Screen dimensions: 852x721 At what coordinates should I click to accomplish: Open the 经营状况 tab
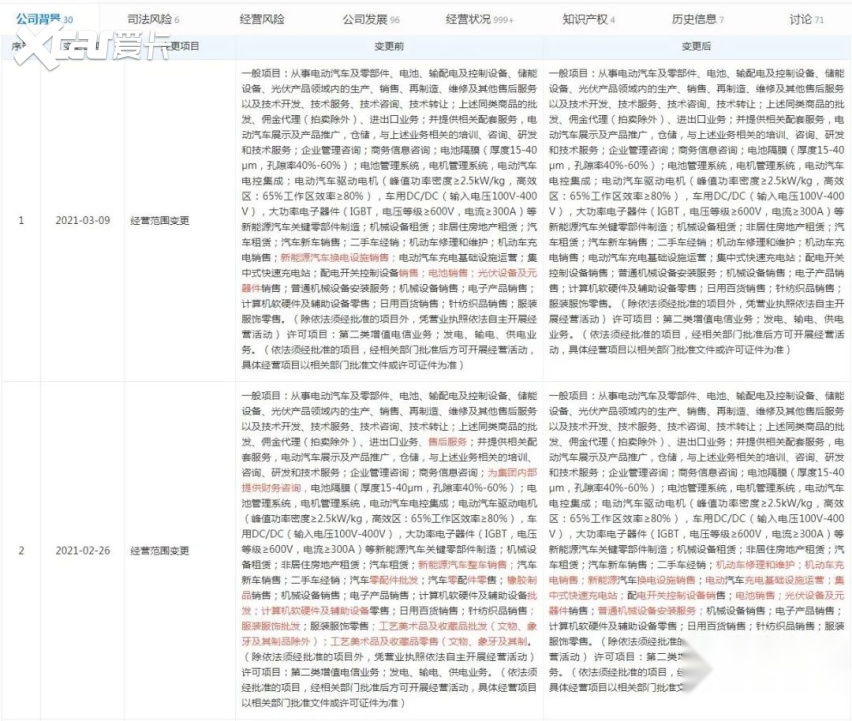pos(480,19)
